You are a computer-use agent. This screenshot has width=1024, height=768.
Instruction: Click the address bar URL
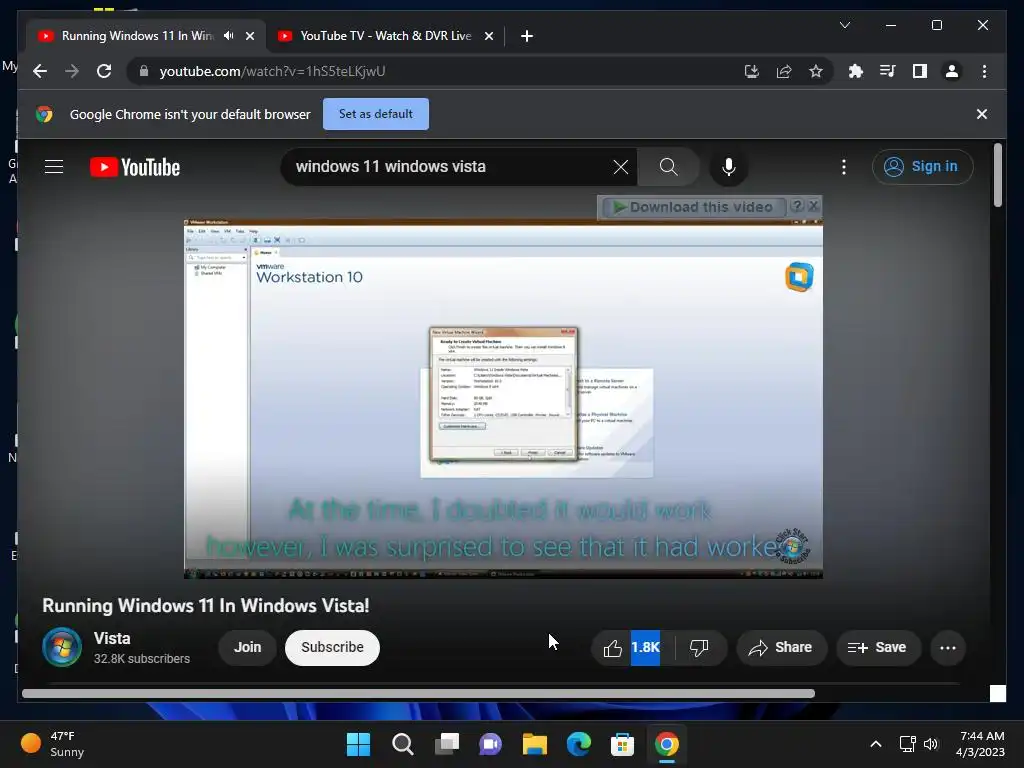[272, 71]
